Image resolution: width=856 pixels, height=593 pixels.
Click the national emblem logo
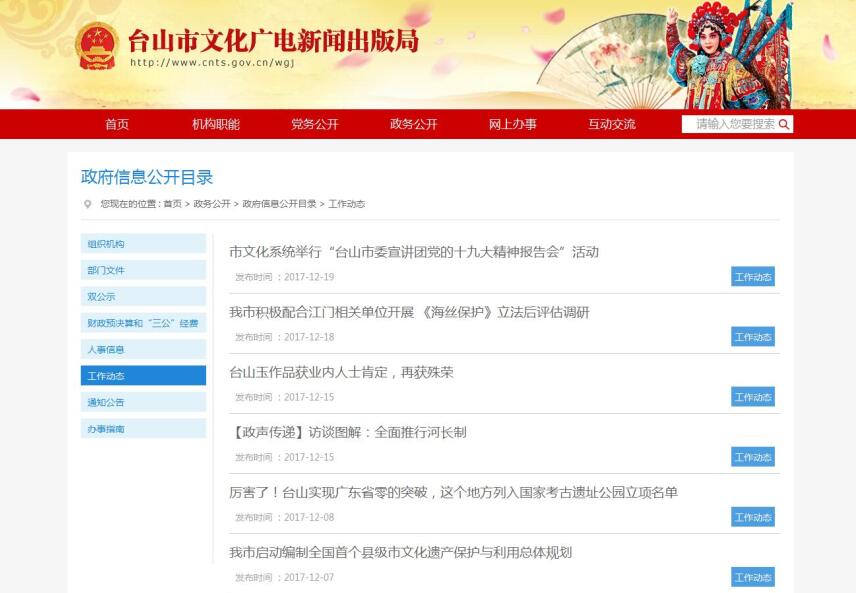point(97,46)
